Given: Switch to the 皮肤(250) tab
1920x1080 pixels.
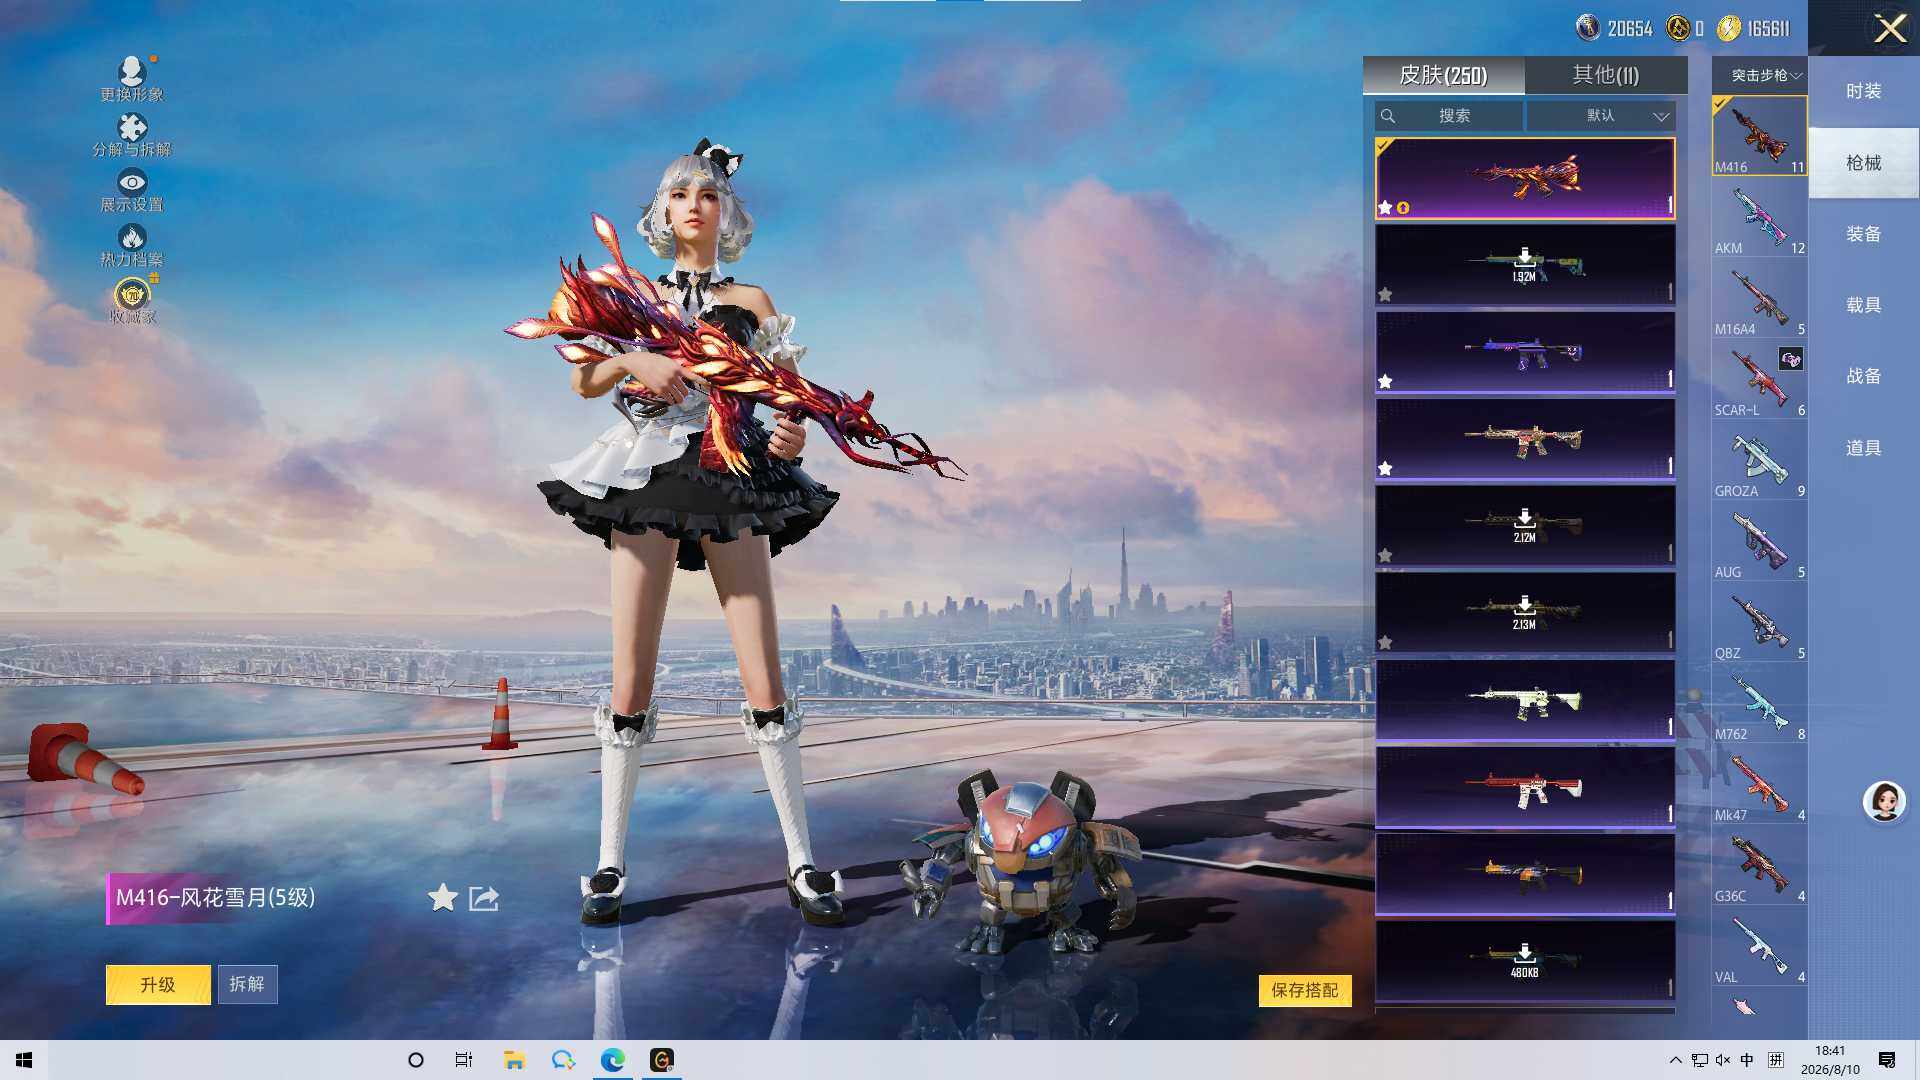Looking at the screenshot, I should click(1443, 75).
